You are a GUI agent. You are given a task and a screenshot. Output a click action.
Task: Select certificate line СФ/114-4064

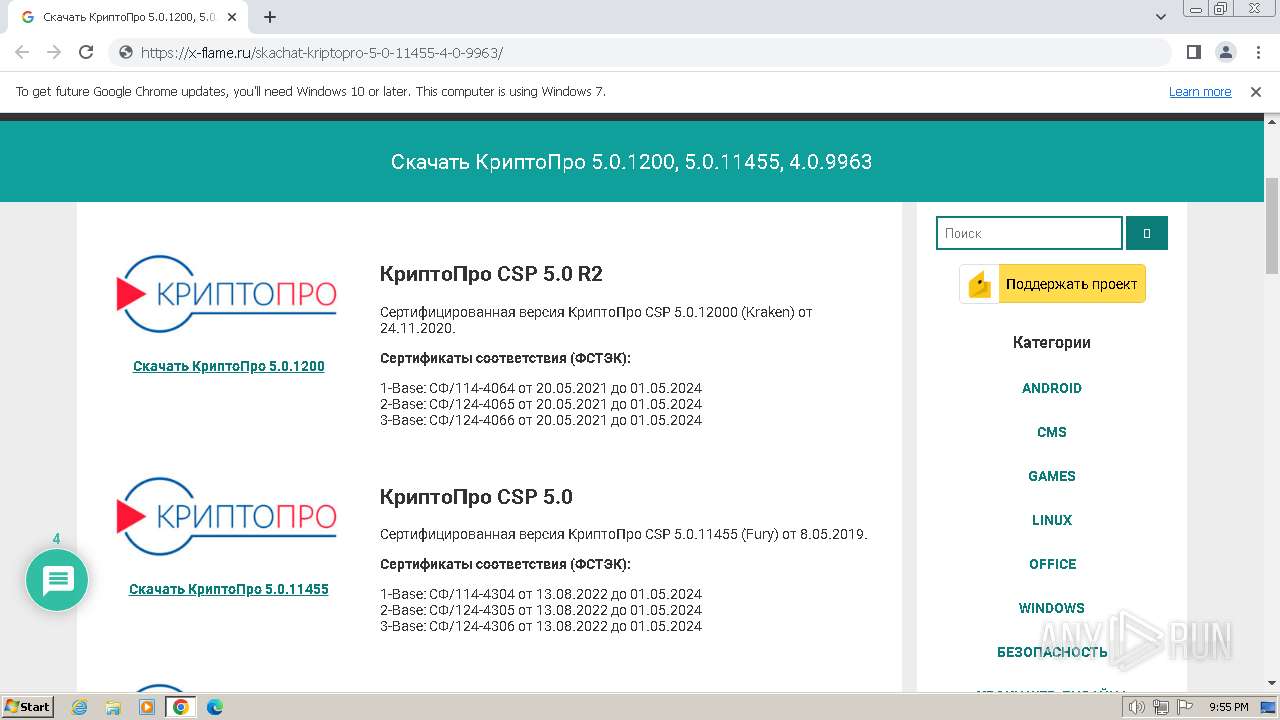click(x=541, y=388)
